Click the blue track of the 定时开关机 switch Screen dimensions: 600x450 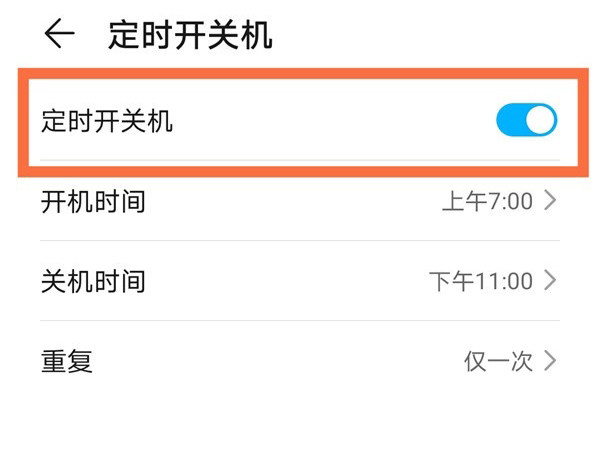[x=510, y=121]
